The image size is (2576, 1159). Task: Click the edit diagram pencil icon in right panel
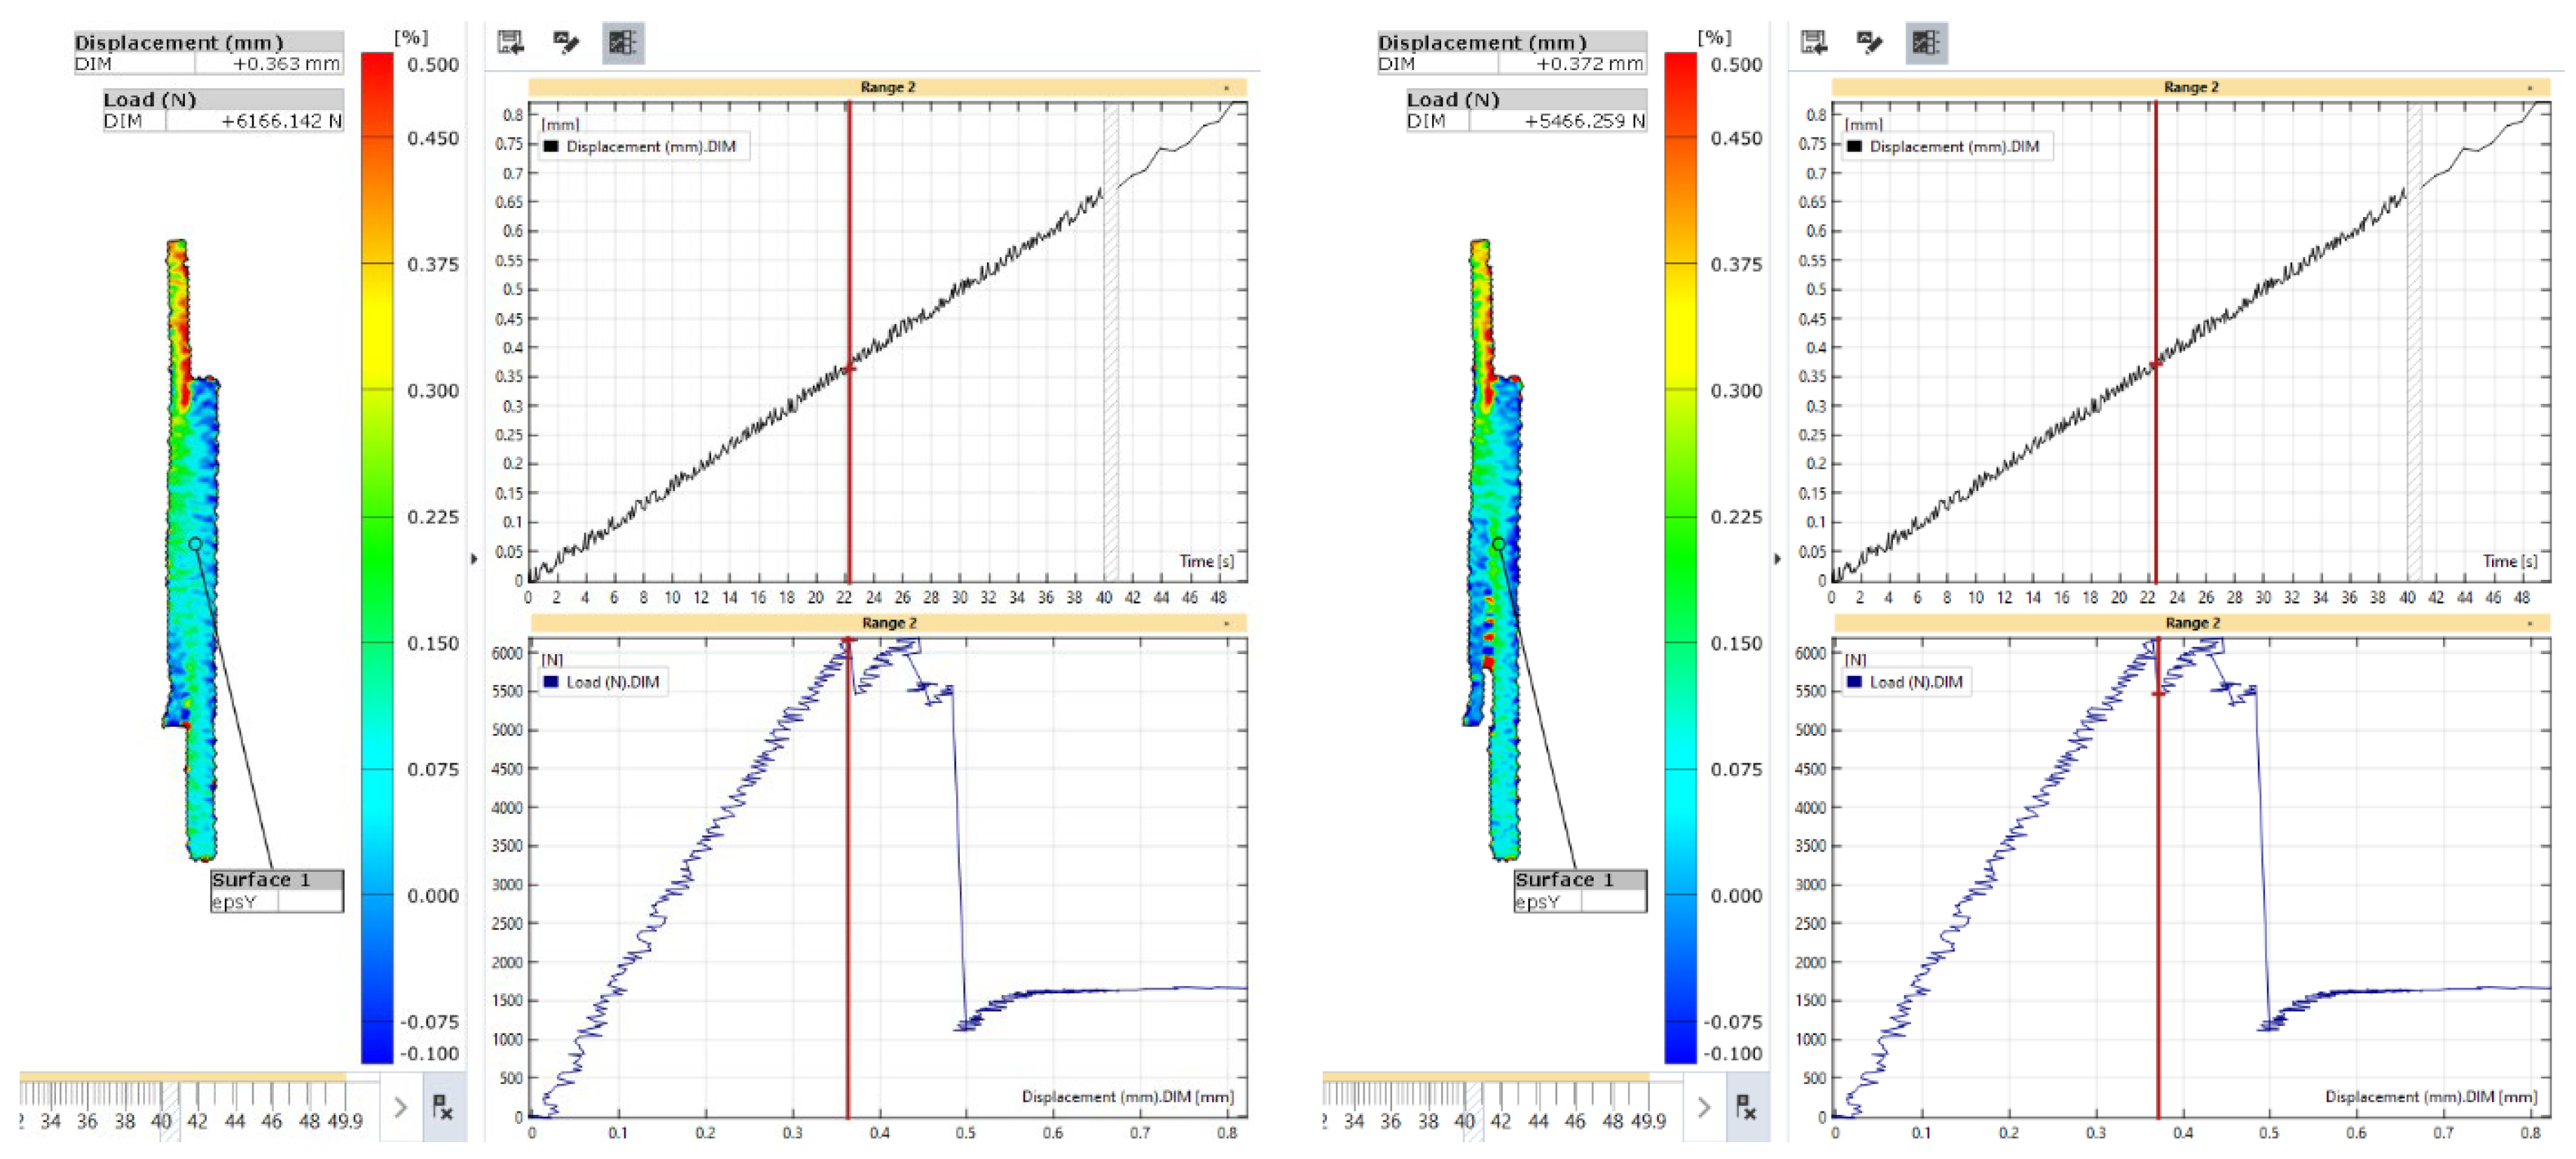1869,43
